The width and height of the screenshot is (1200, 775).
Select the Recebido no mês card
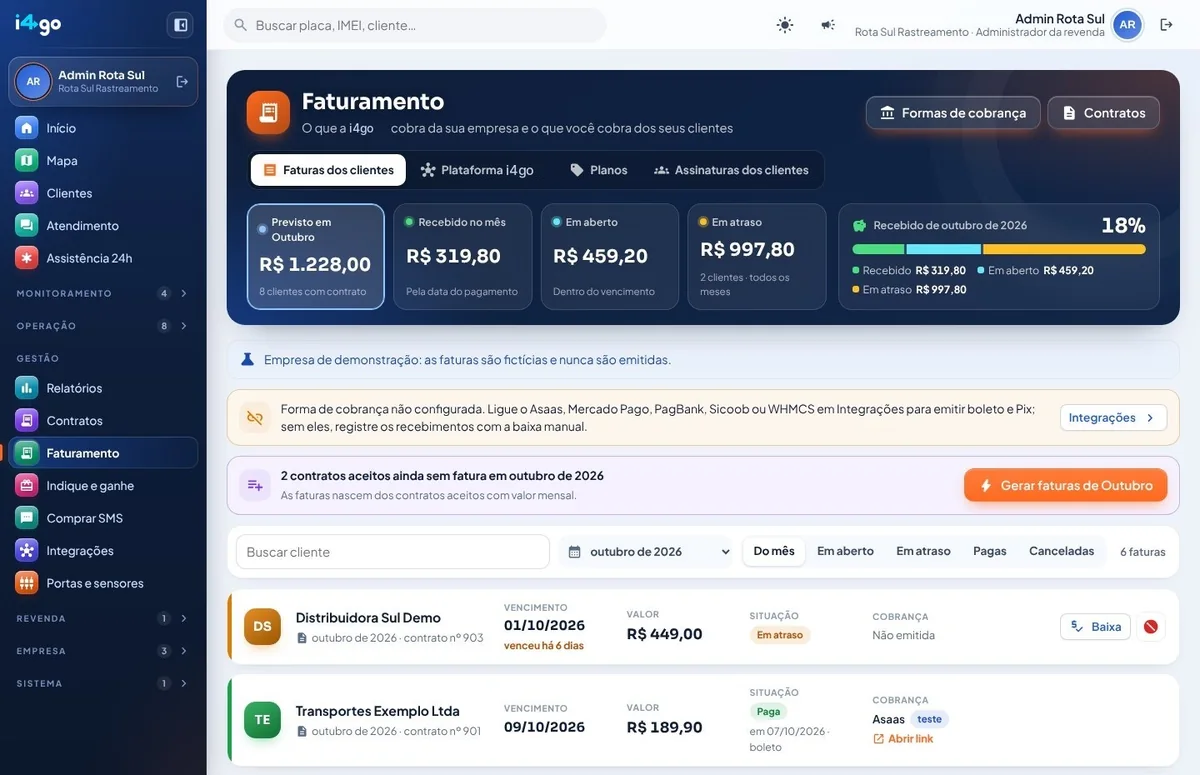pos(463,257)
